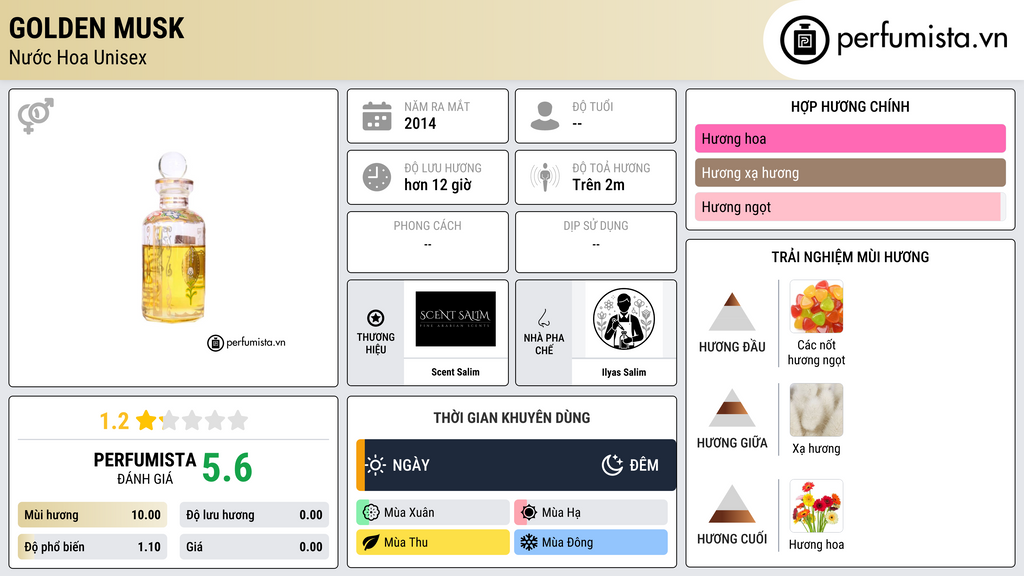This screenshot has width=1024, height=576.
Task: Click the nose icon above Nhà pha chế
Action: tap(543, 318)
